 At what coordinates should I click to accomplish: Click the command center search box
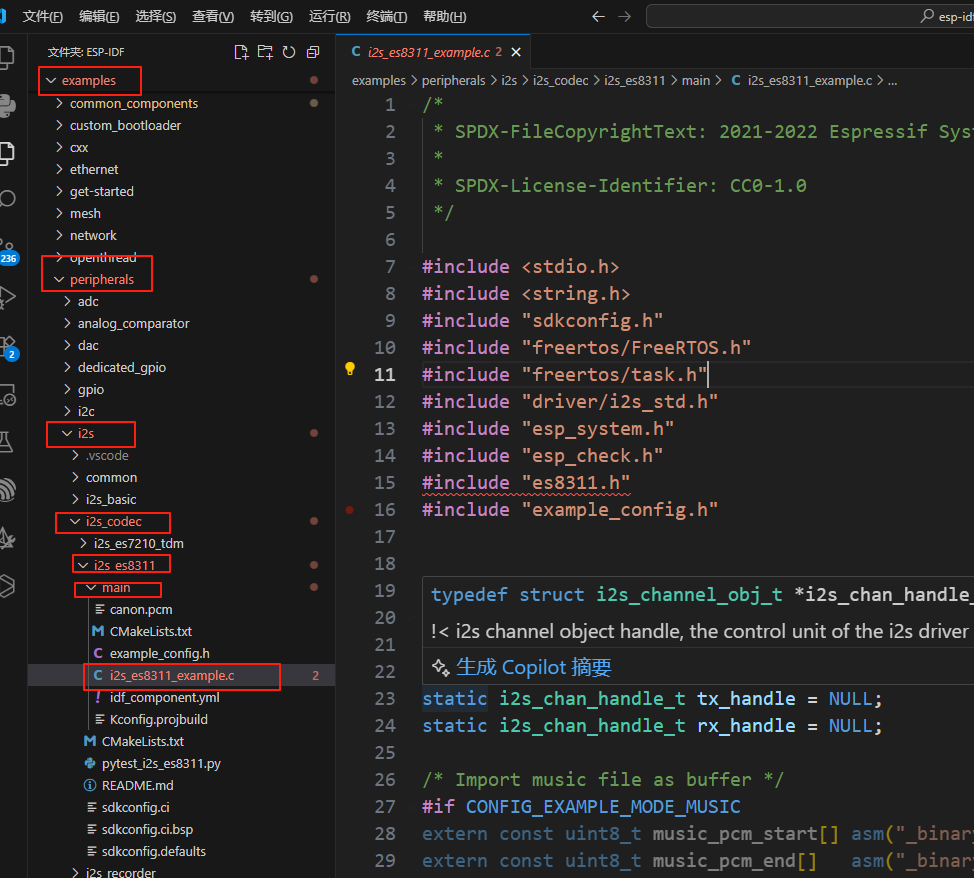click(x=810, y=17)
